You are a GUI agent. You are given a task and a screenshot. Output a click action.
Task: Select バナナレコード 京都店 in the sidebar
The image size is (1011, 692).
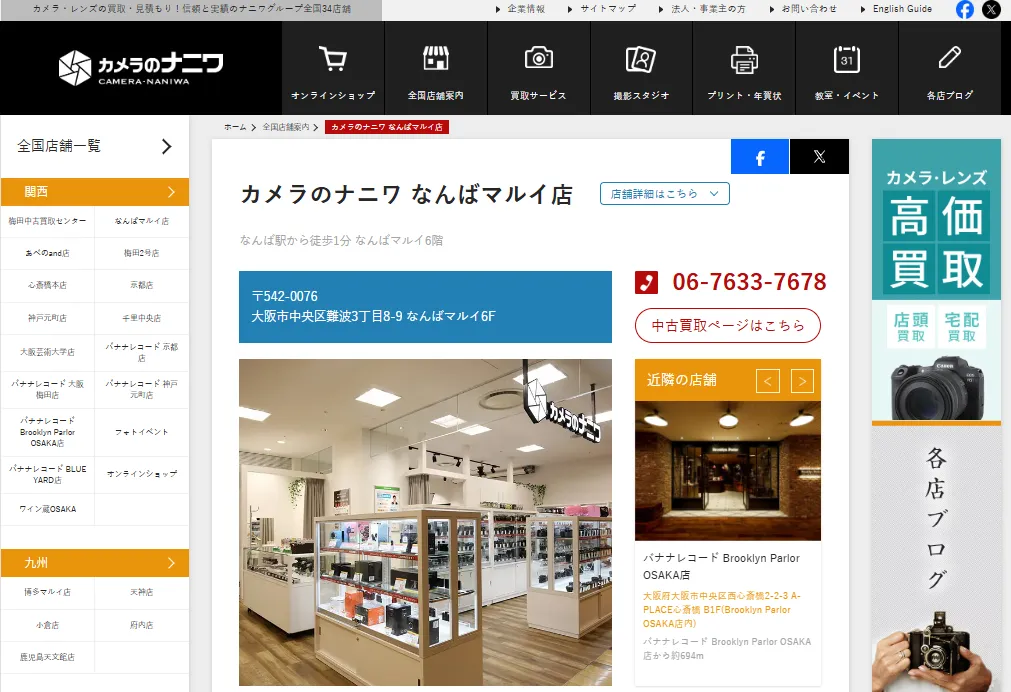142,352
